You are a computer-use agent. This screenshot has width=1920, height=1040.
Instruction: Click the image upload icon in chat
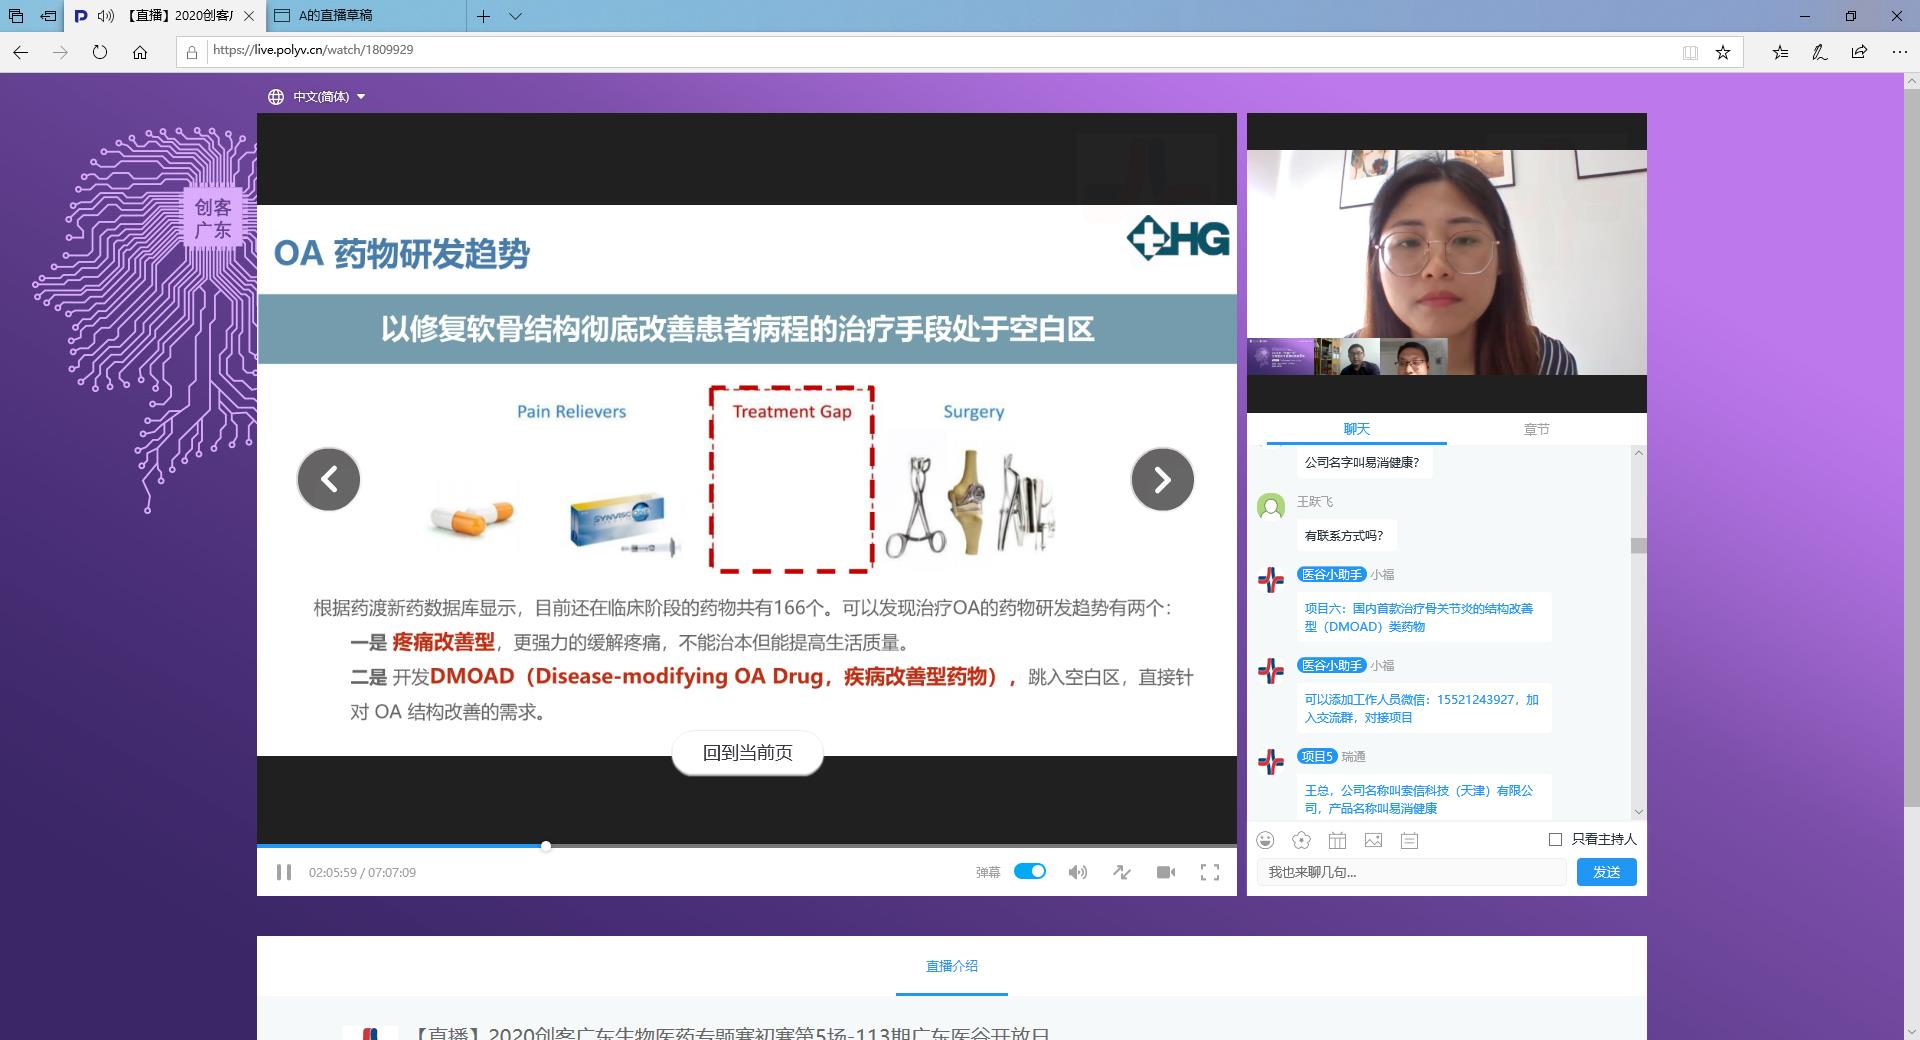1374,841
